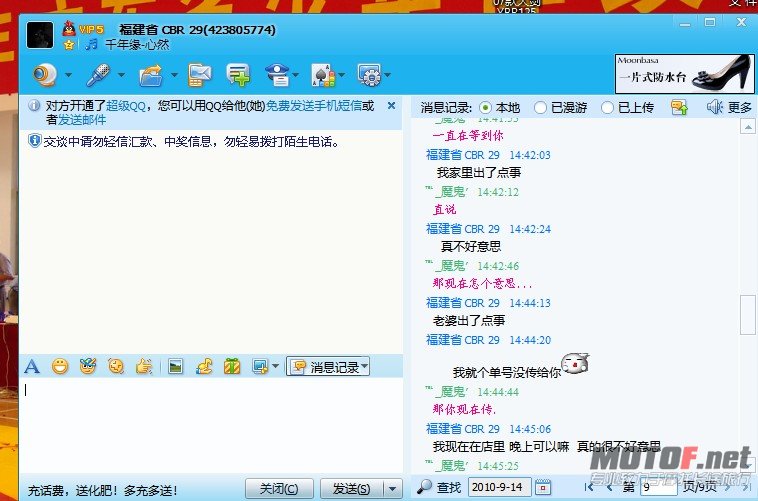
Task: Jump to first page of records
Action: 588,487
